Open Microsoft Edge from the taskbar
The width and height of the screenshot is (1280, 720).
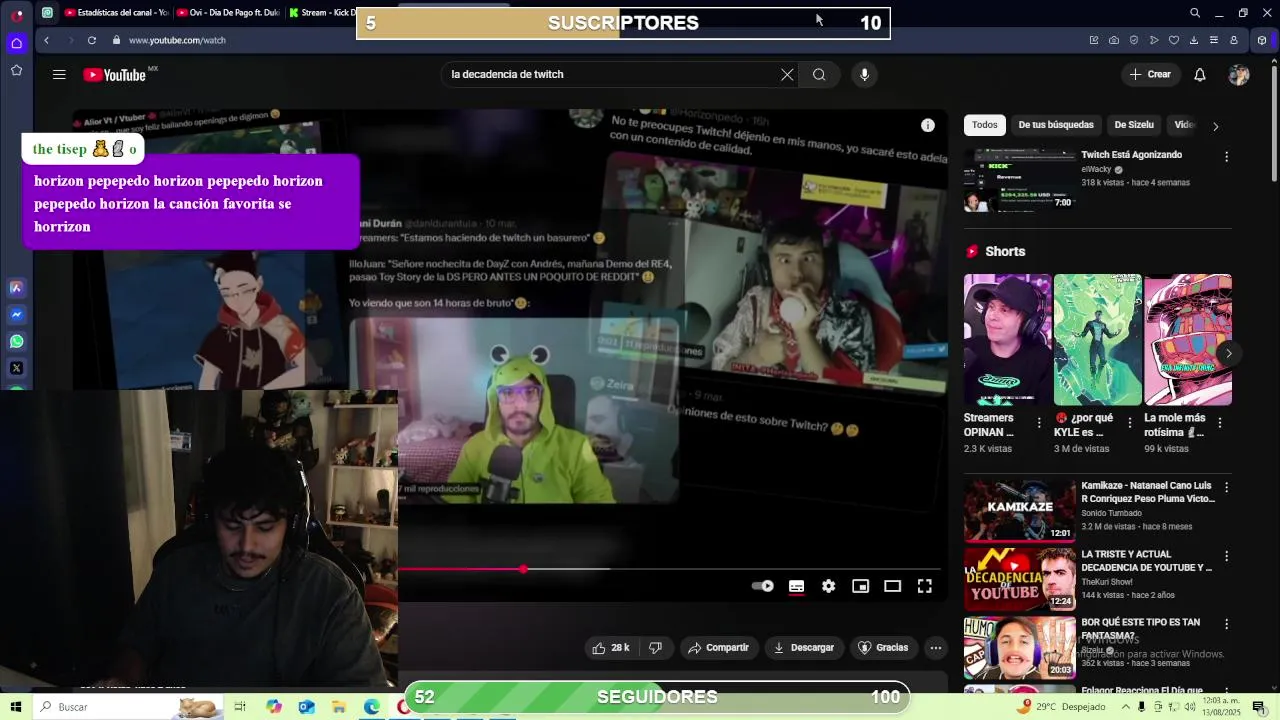point(372,707)
